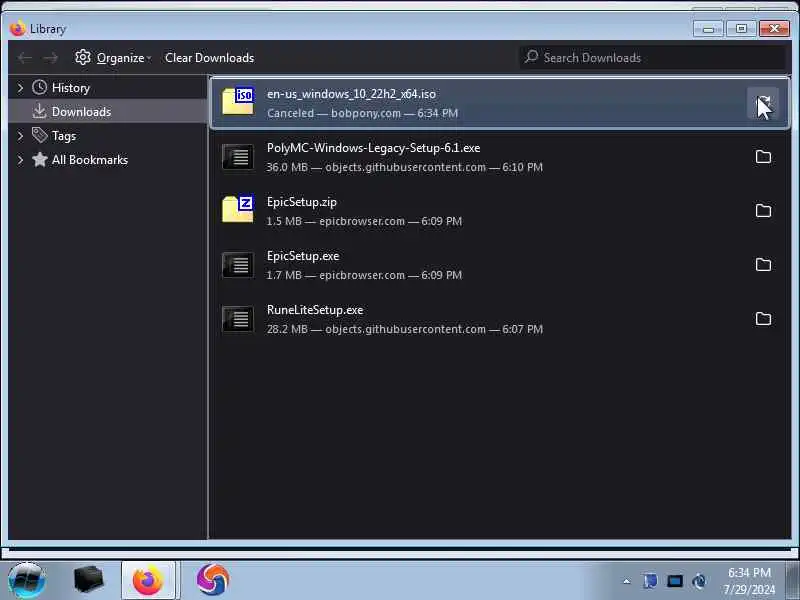Close the Library window
Viewport: 800px width, 600px height.
click(774, 29)
